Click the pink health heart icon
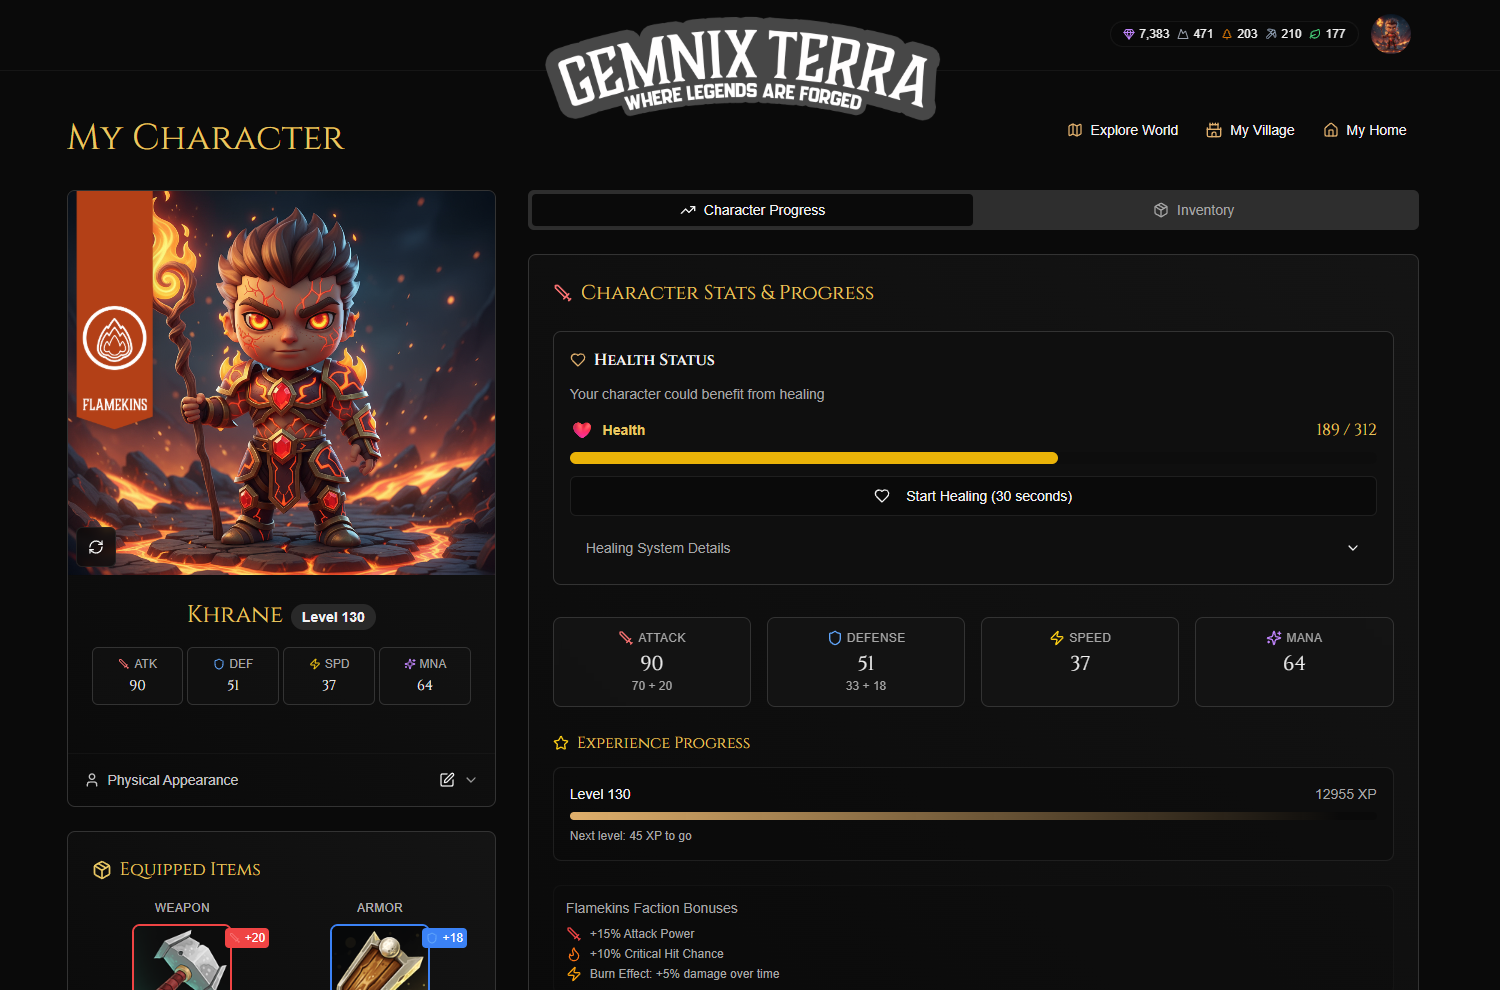1500x990 pixels. coord(582,430)
